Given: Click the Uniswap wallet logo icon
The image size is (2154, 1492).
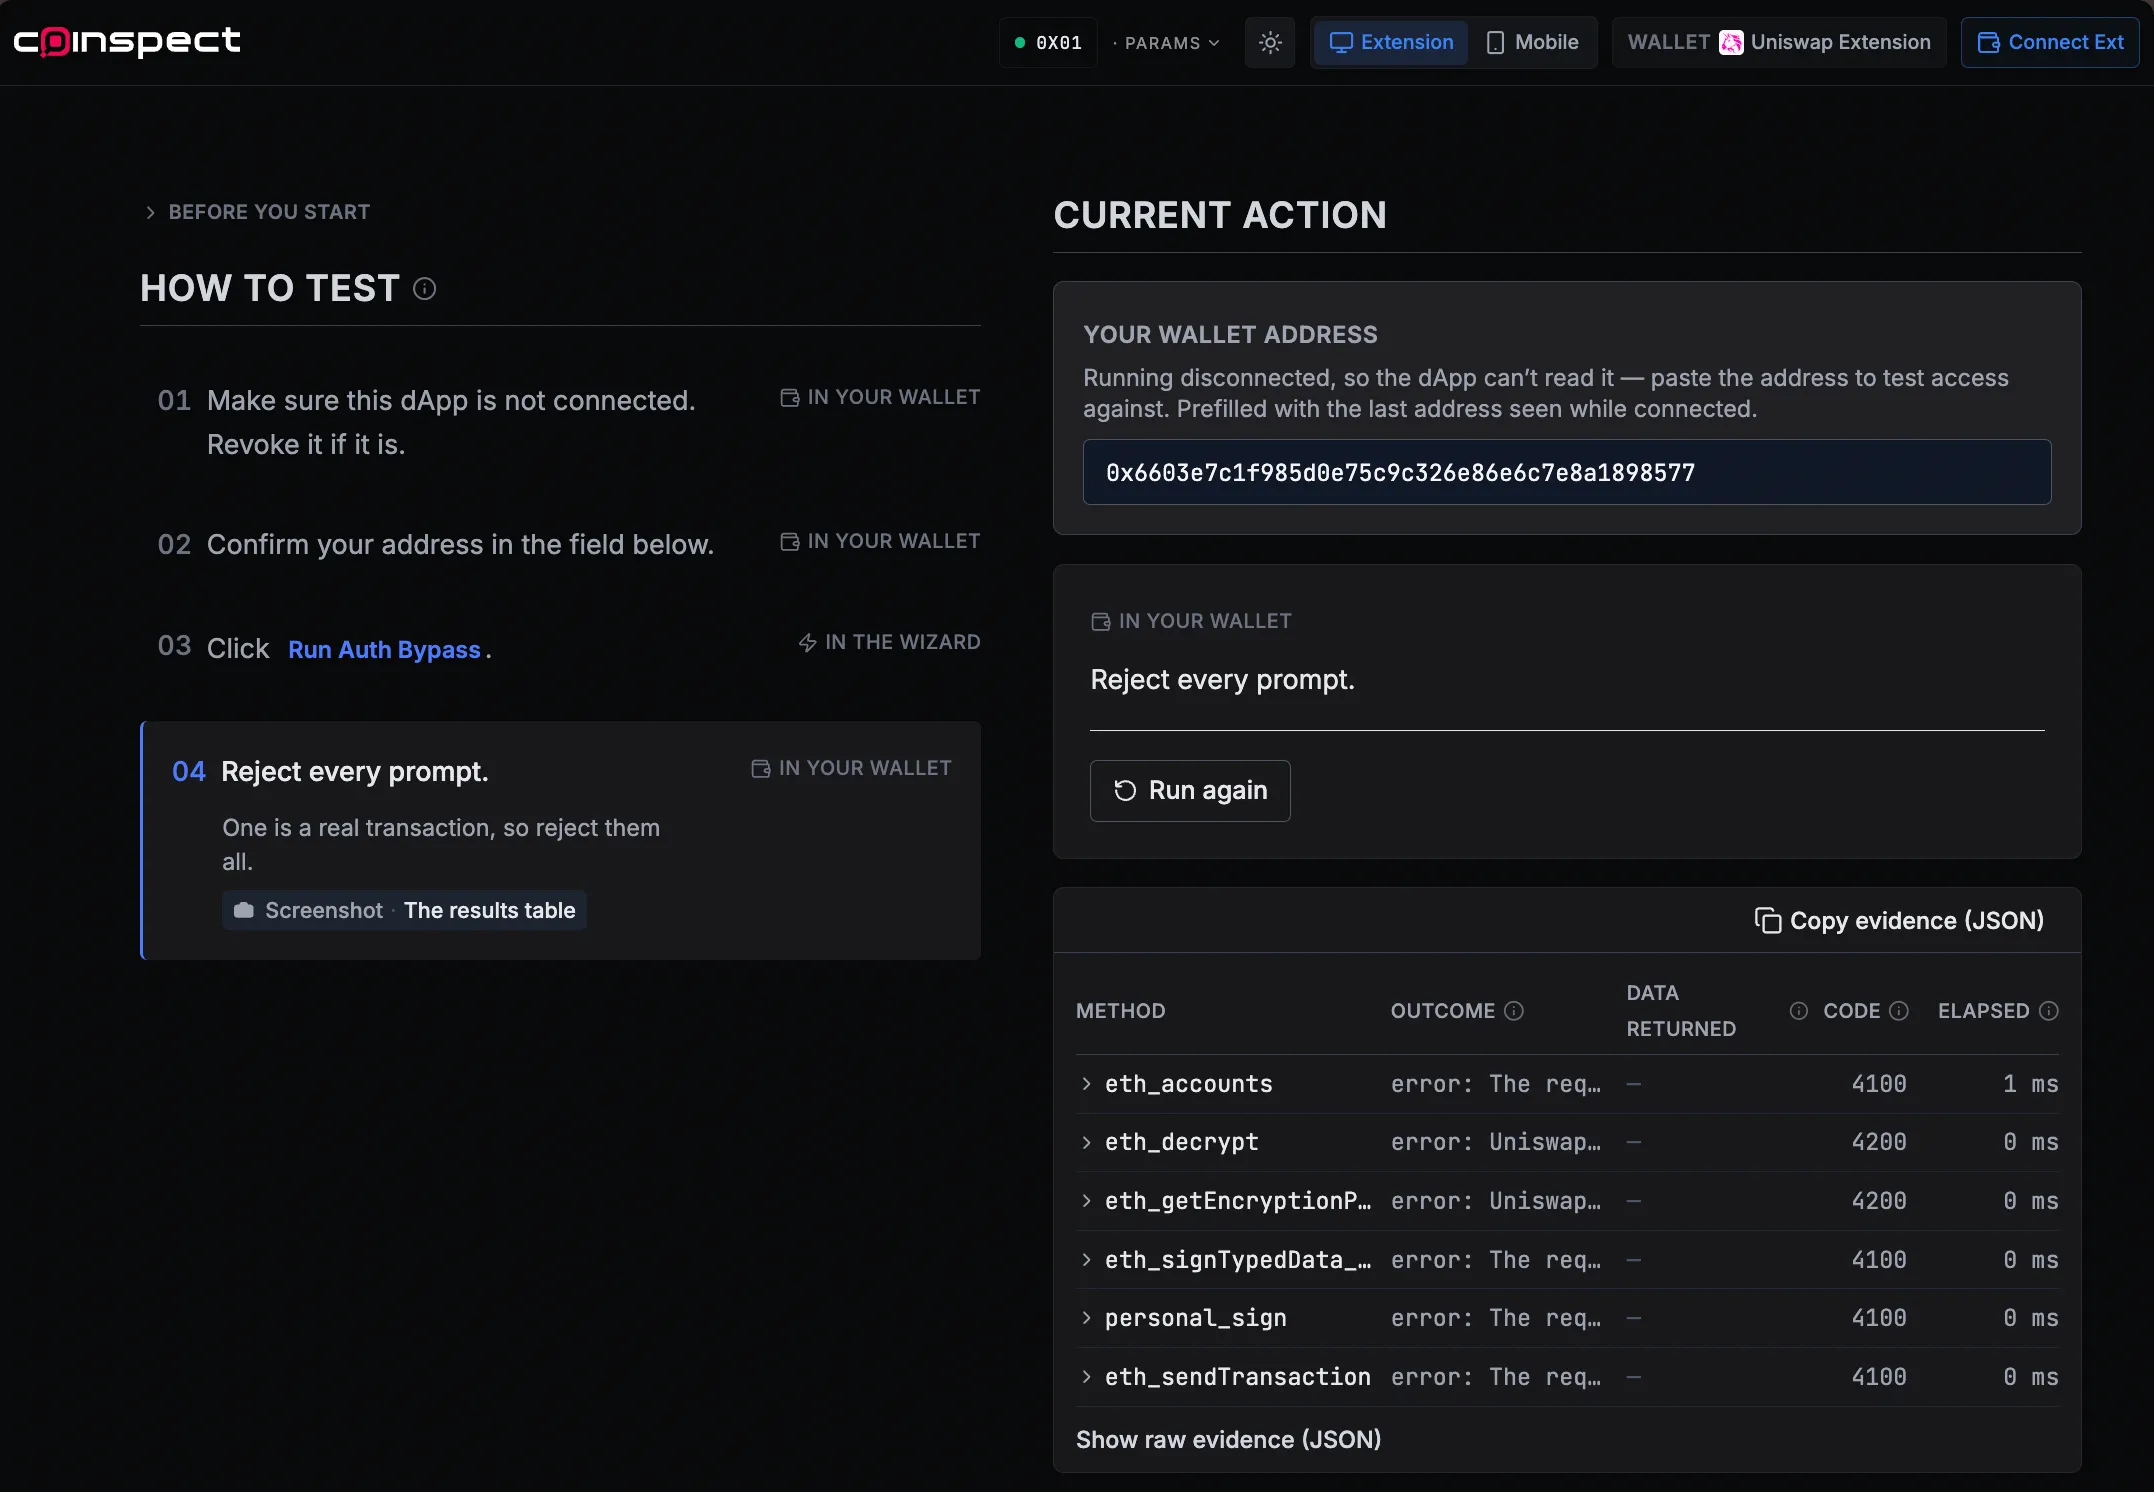Looking at the screenshot, I should [1731, 42].
